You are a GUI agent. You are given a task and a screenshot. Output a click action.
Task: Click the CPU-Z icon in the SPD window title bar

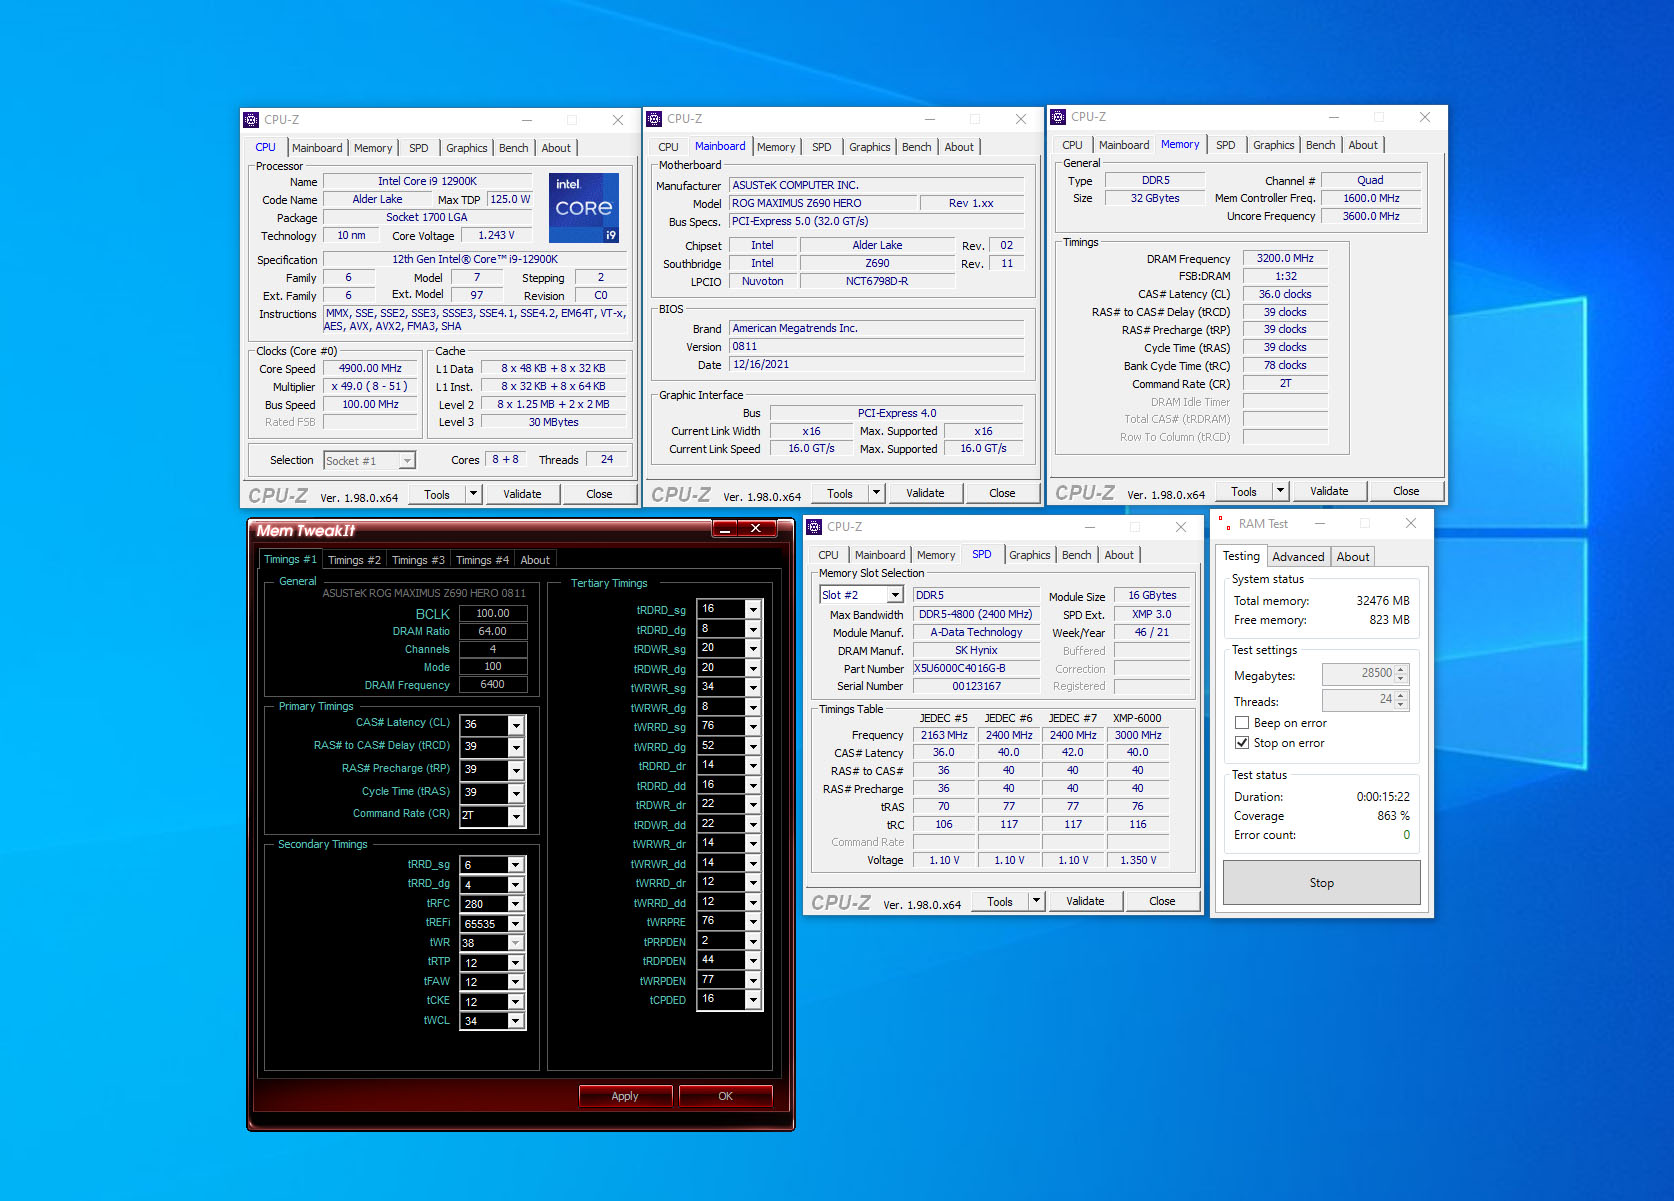click(x=814, y=527)
